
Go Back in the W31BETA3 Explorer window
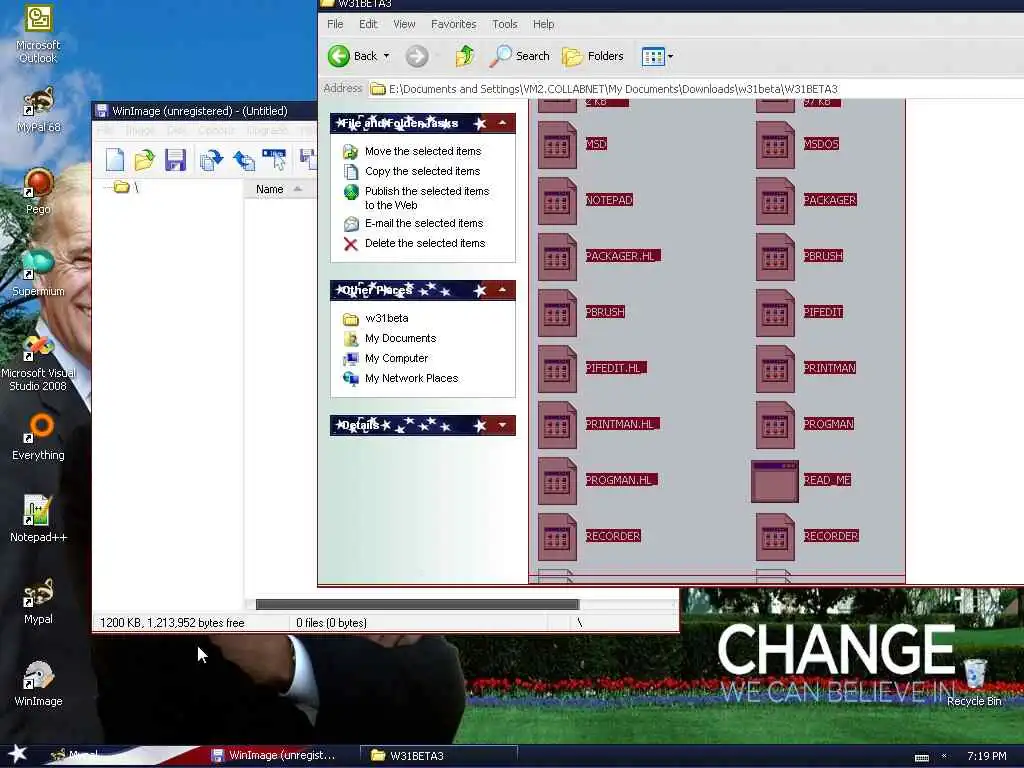coord(353,56)
